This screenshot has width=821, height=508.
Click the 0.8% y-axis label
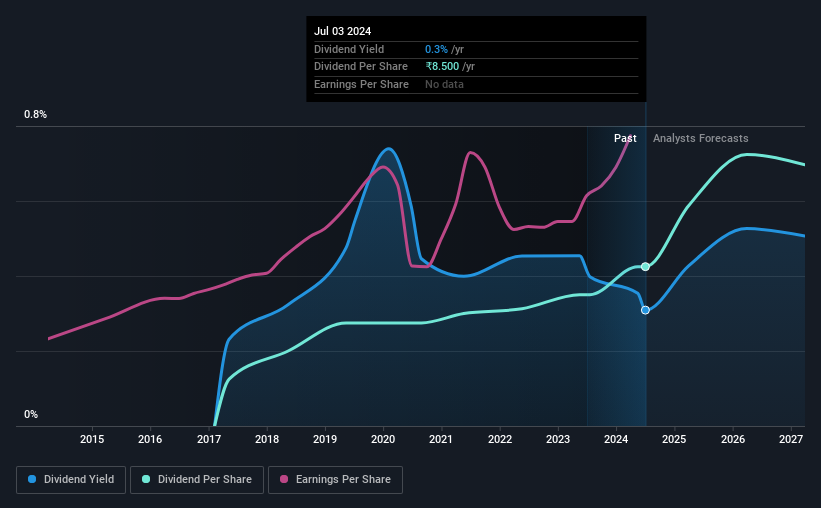coord(35,114)
